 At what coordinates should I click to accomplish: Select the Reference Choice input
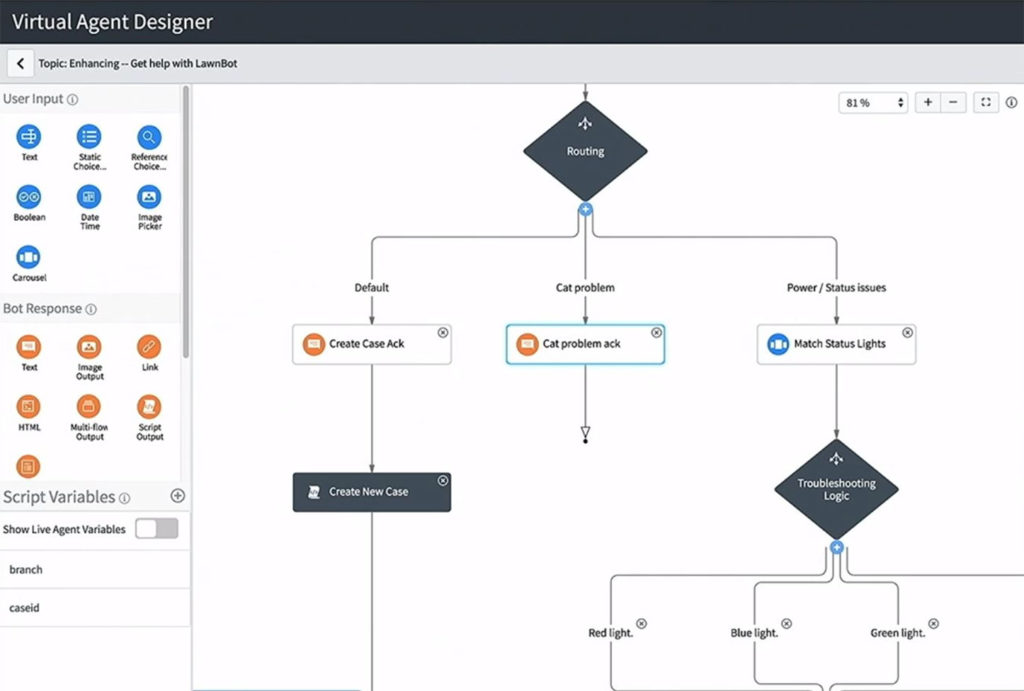pos(148,138)
